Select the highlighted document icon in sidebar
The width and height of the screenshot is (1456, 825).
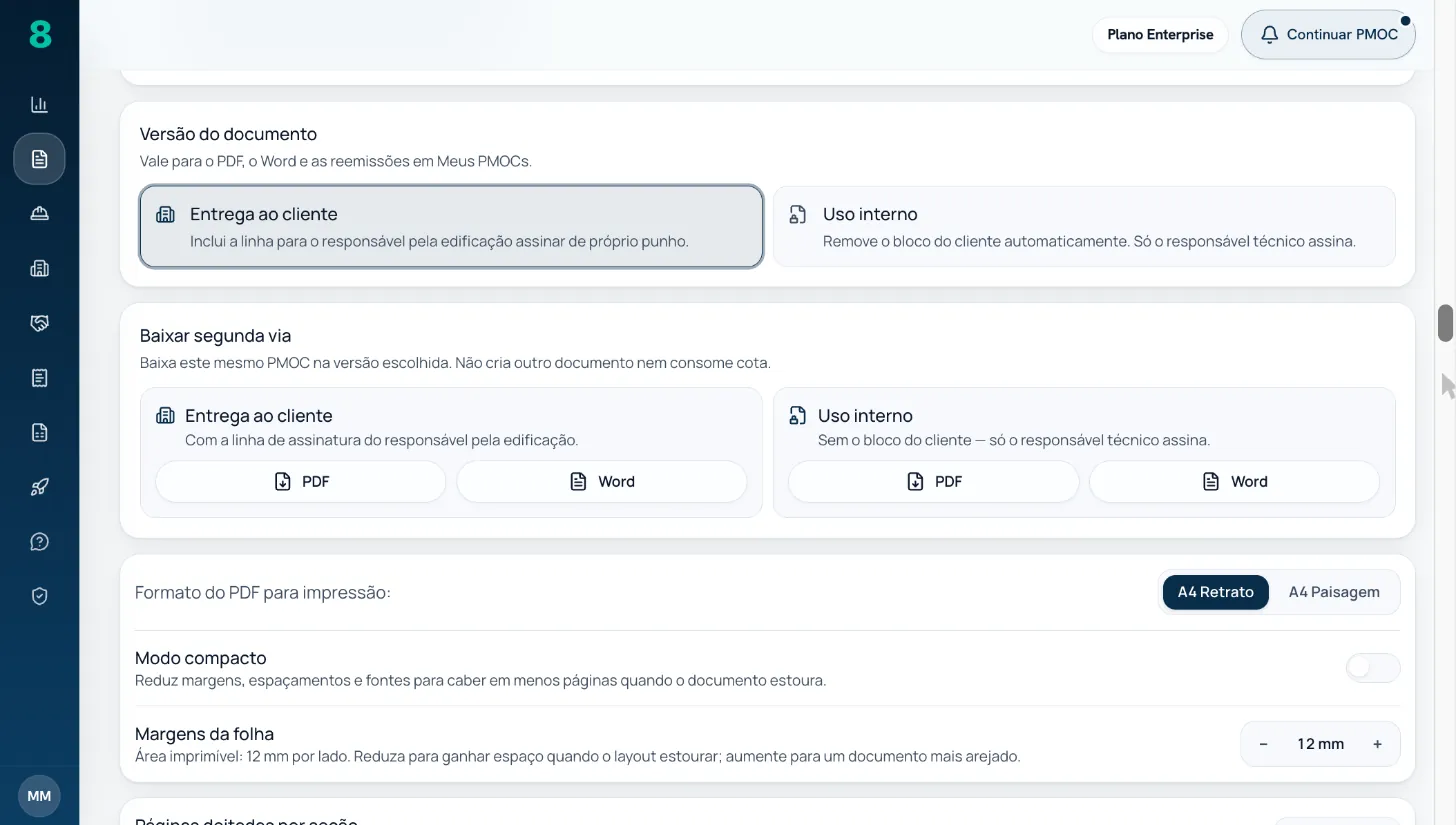(x=39, y=159)
